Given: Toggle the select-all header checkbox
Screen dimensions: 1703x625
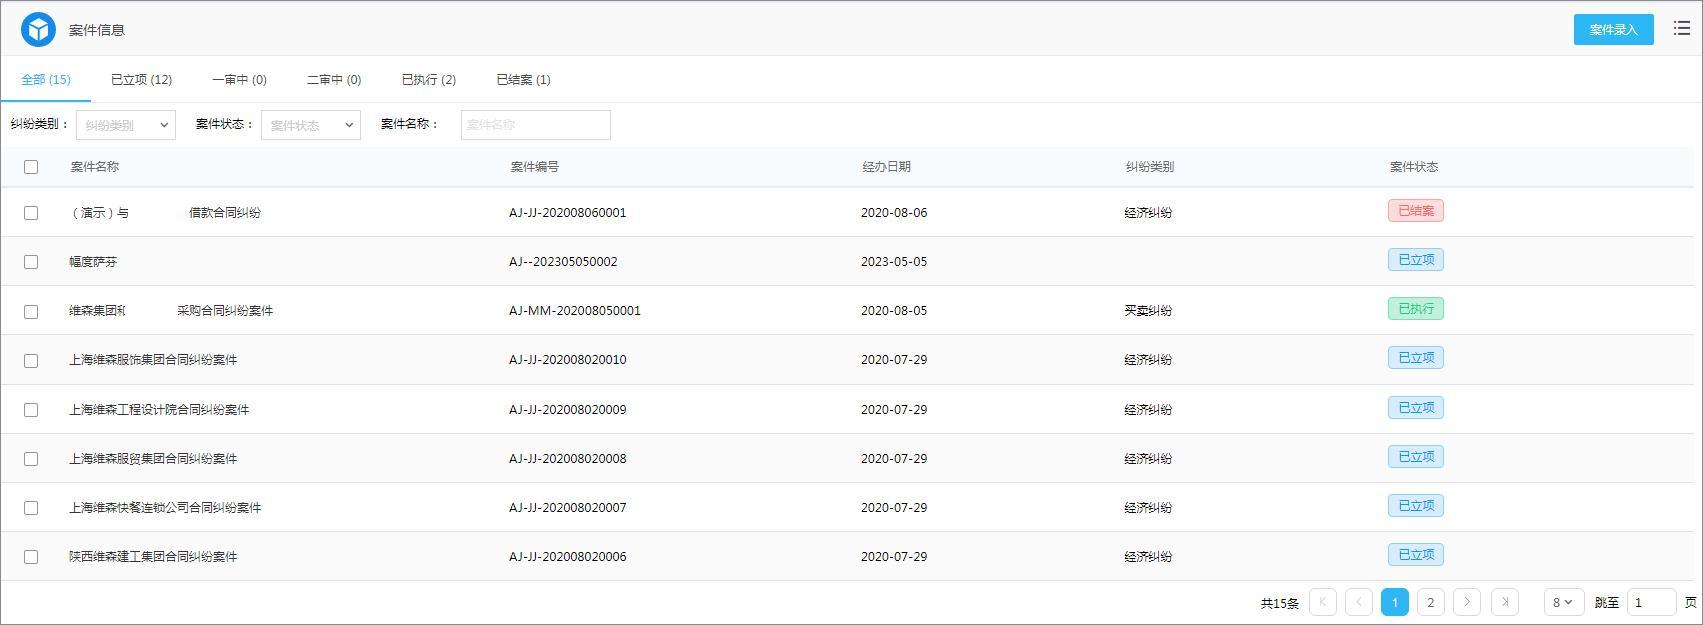Looking at the screenshot, I should (31, 167).
